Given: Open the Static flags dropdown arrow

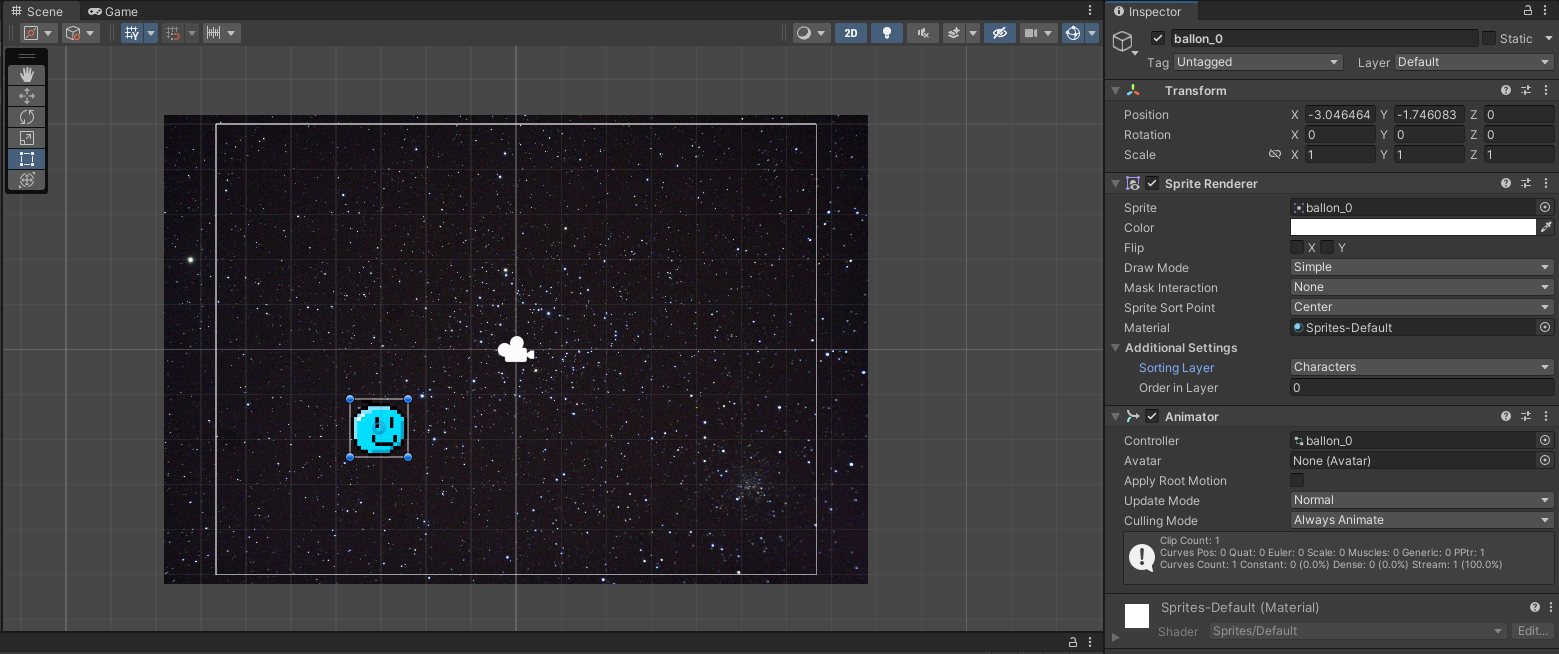Looking at the screenshot, I should click(1548, 39).
